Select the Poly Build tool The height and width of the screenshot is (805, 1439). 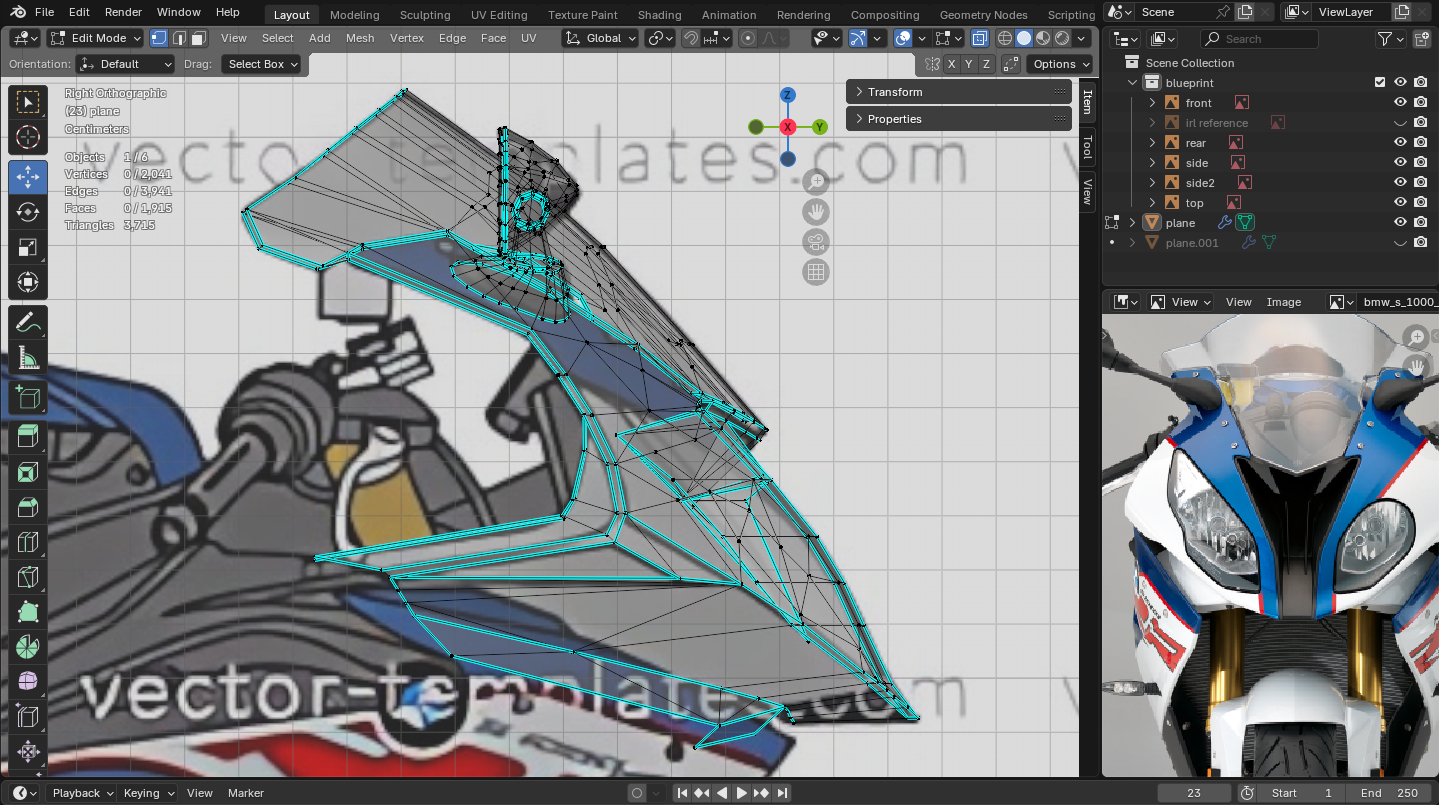[x=28, y=612]
